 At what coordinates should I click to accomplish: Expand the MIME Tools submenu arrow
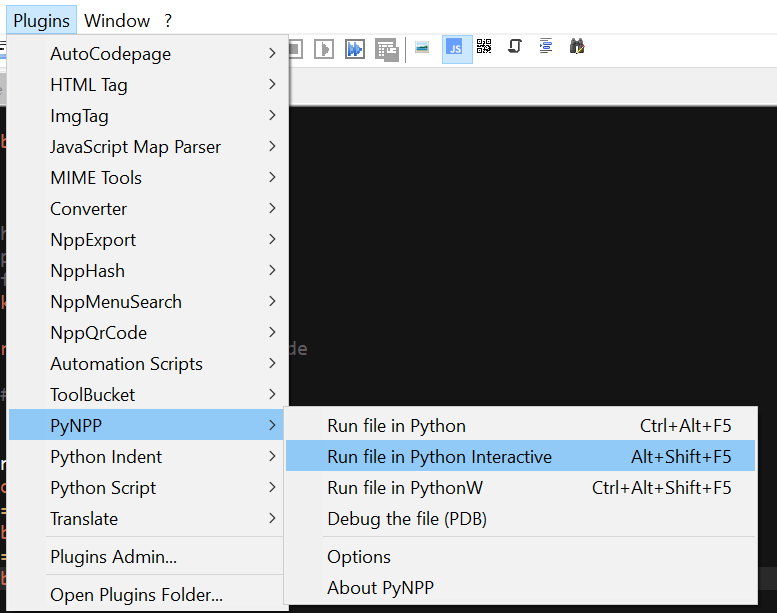[x=272, y=177]
